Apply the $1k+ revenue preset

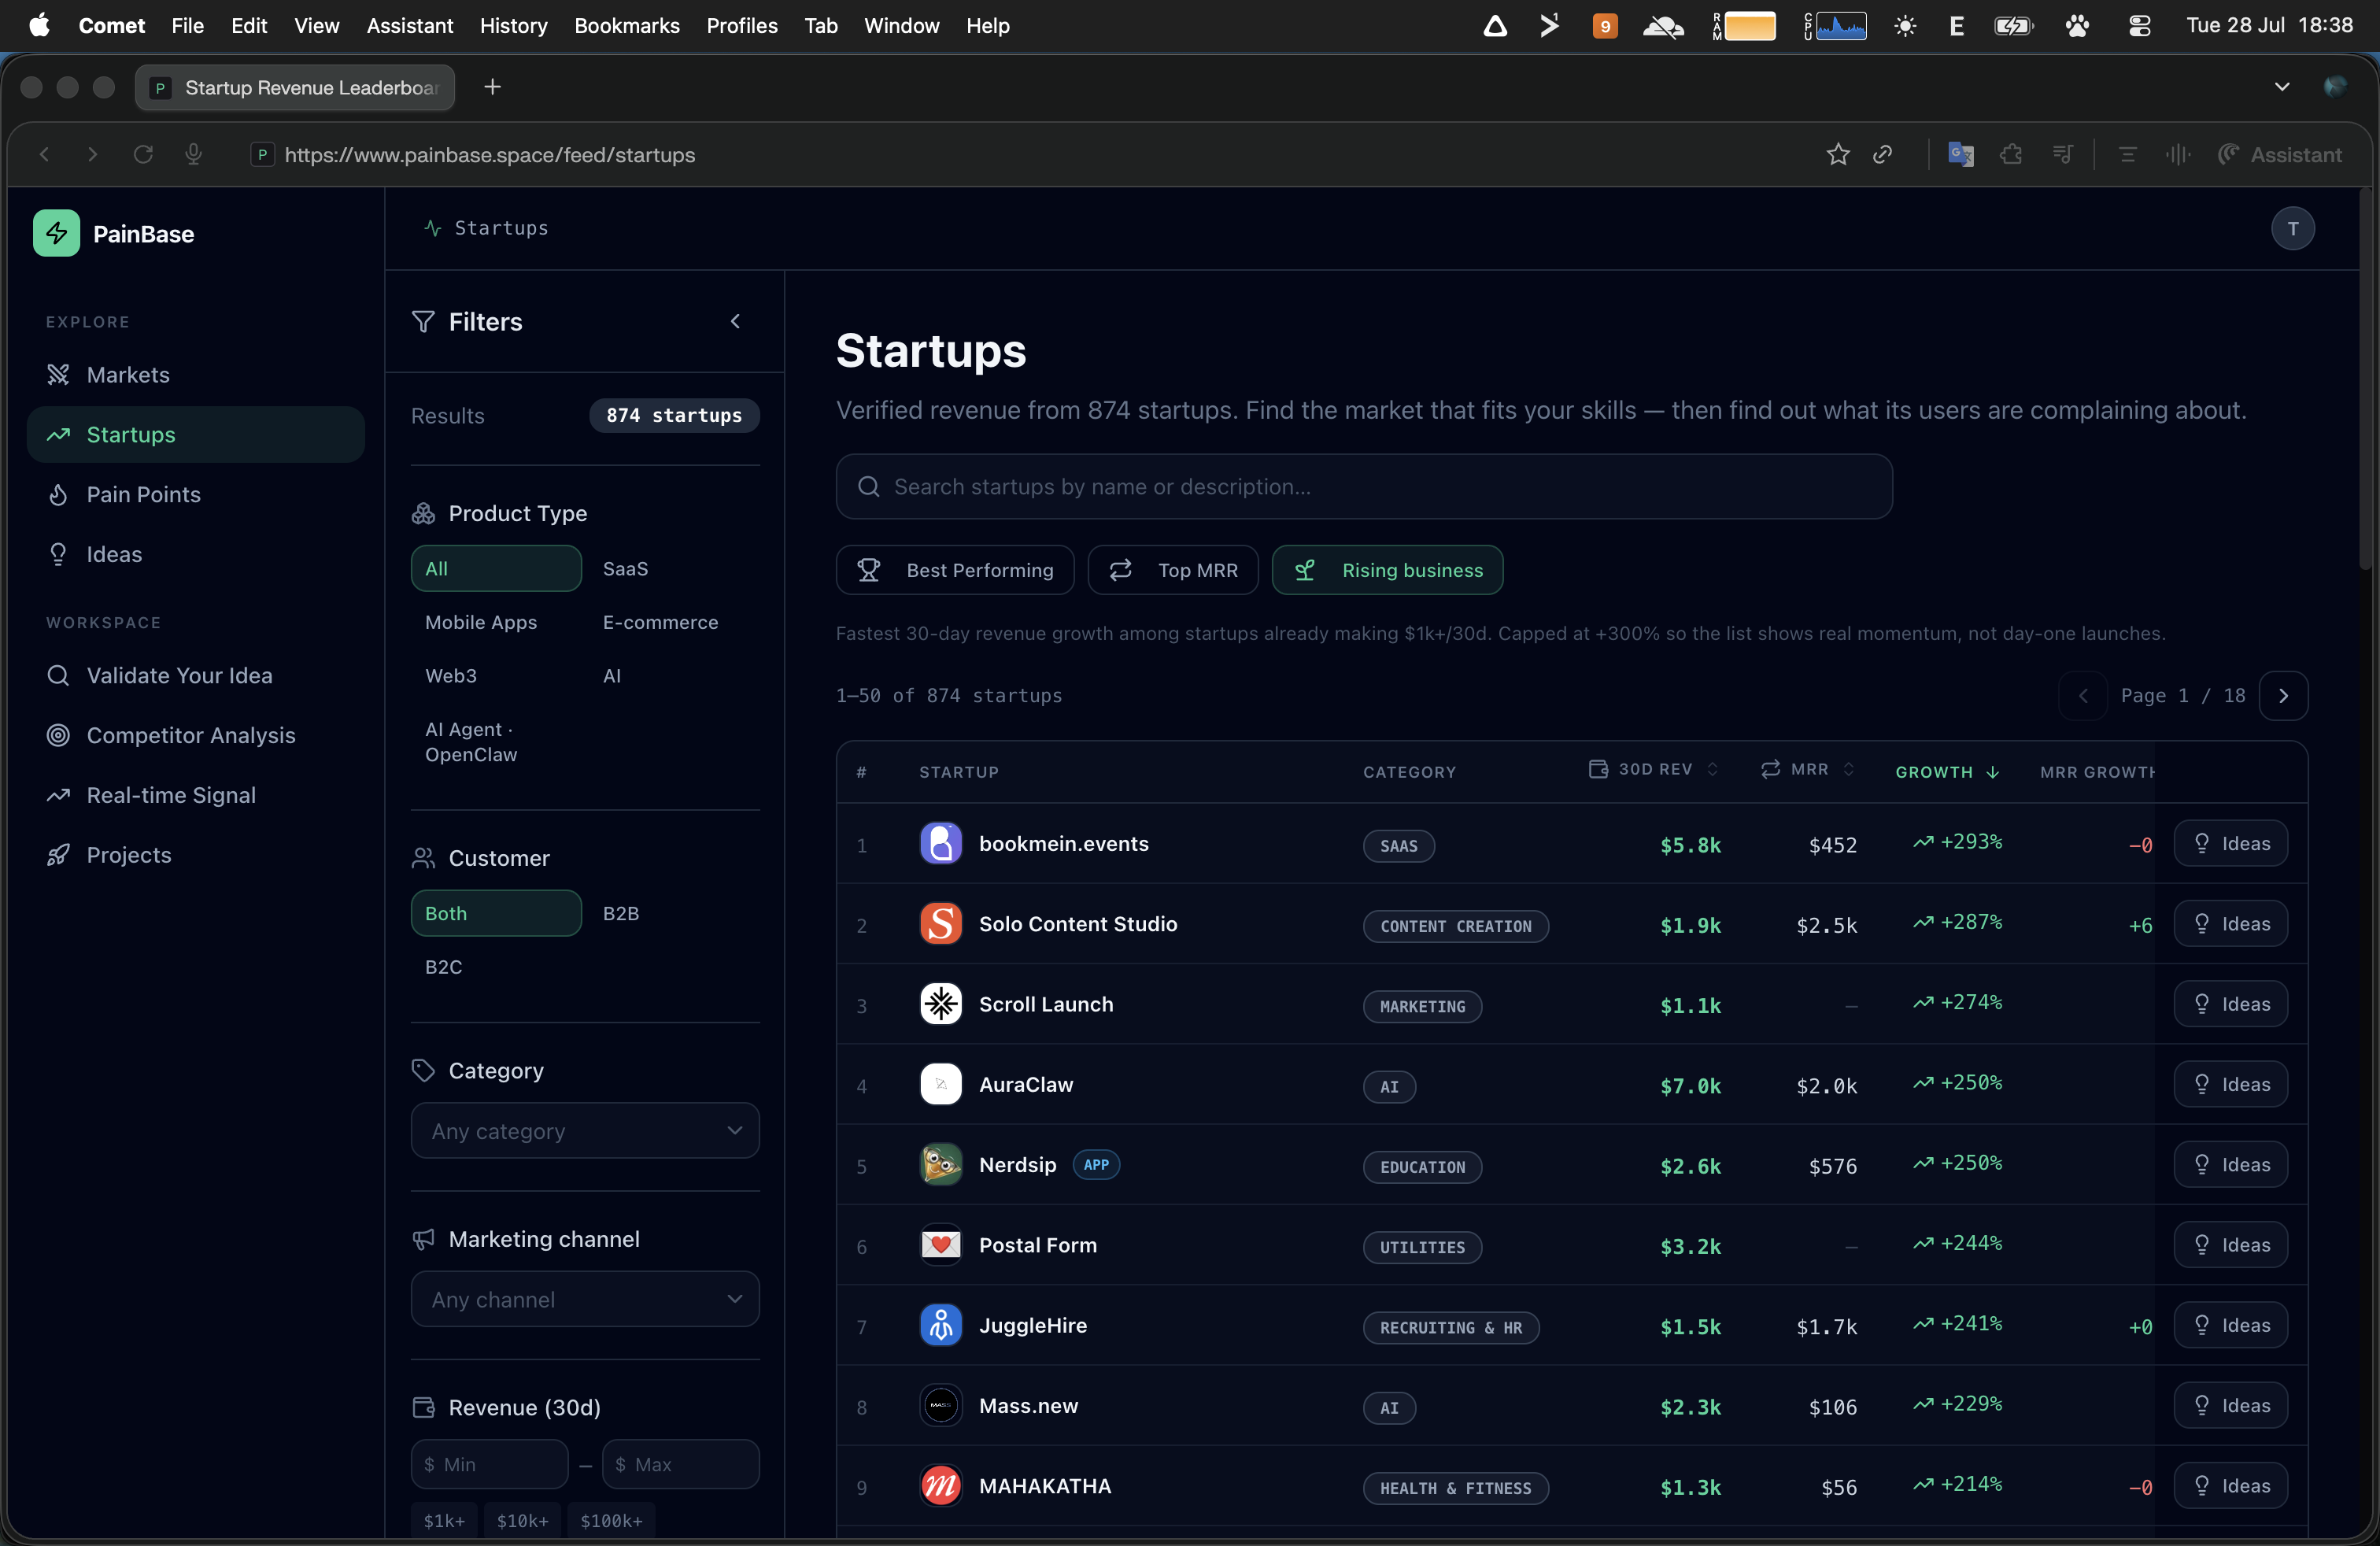(x=444, y=1520)
